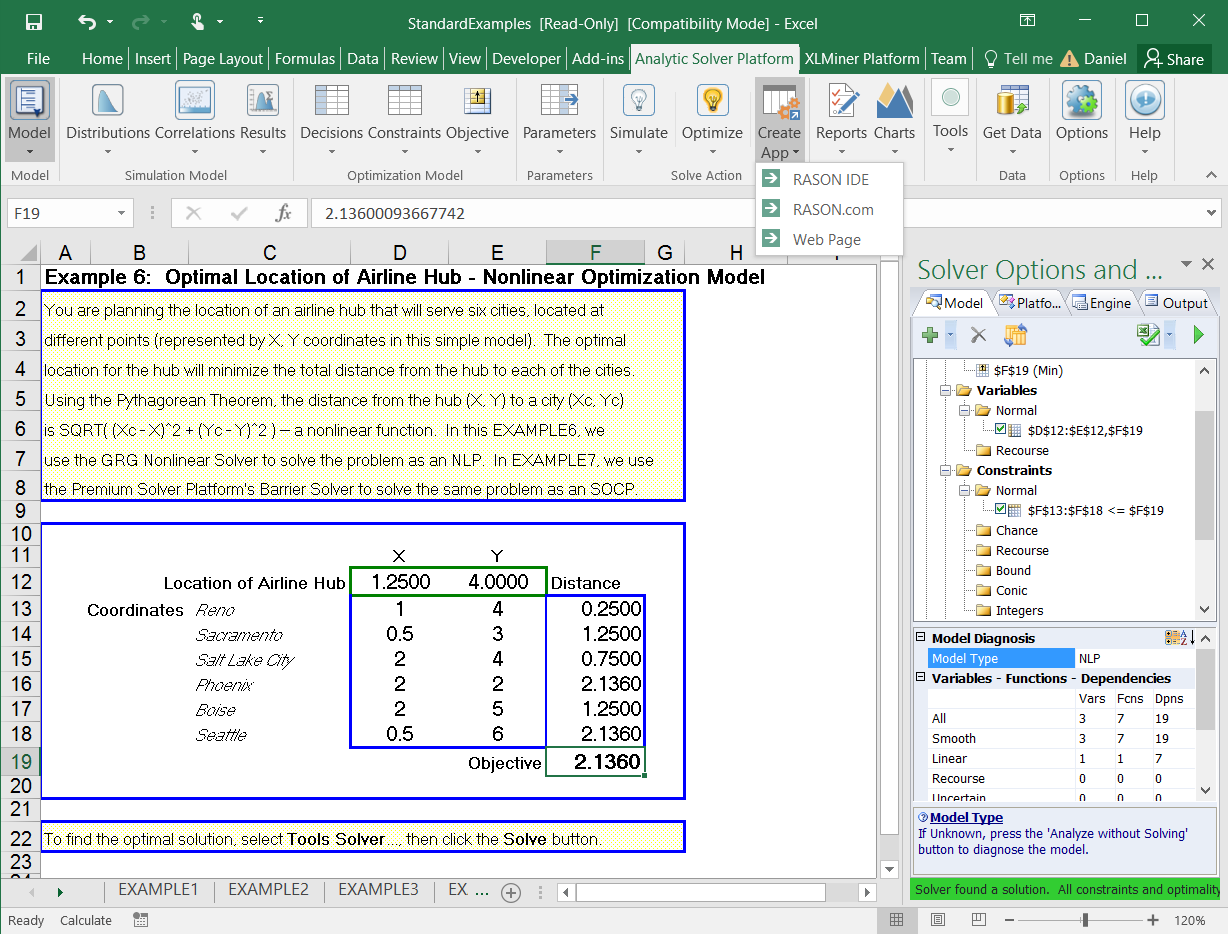
Task: Open the Name Box dropdown arrow
Action: point(121,213)
